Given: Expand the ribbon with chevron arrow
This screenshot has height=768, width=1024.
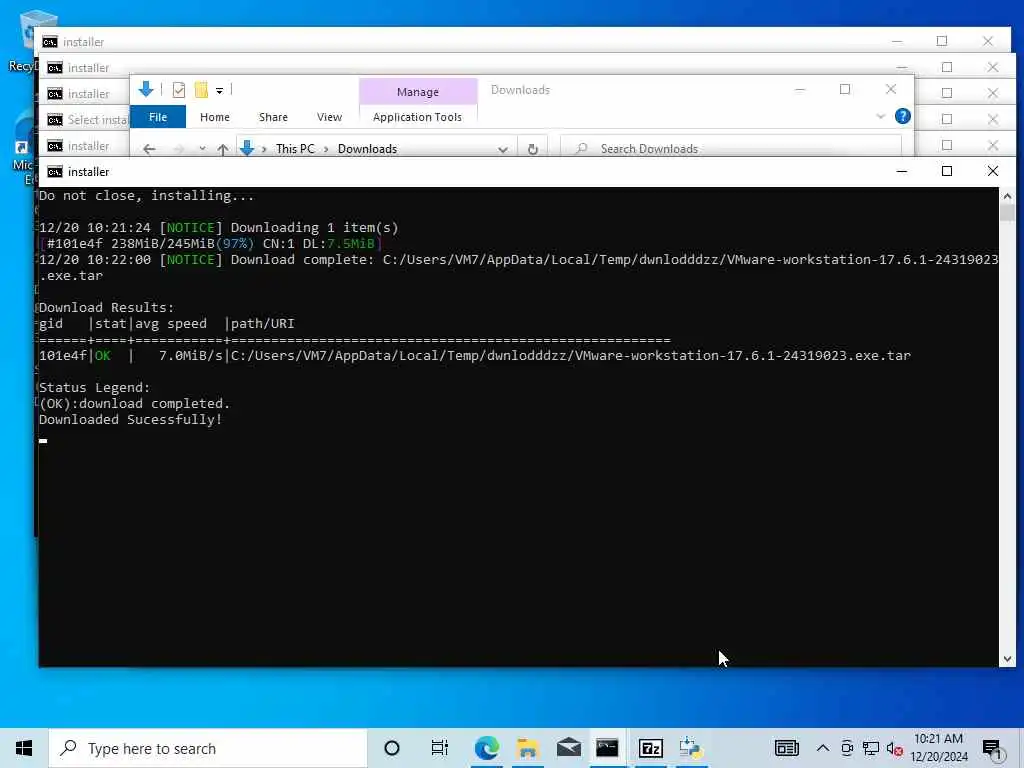Looking at the screenshot, I should pos(880,116).
